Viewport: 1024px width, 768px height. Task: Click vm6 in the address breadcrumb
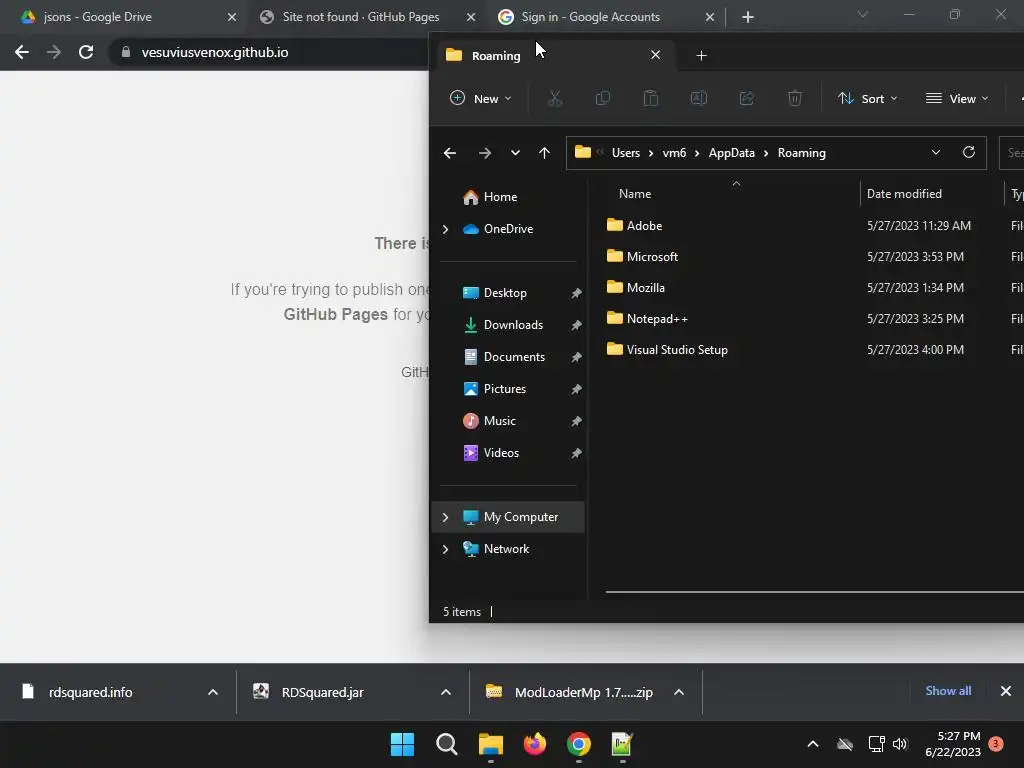coord(674,153)
